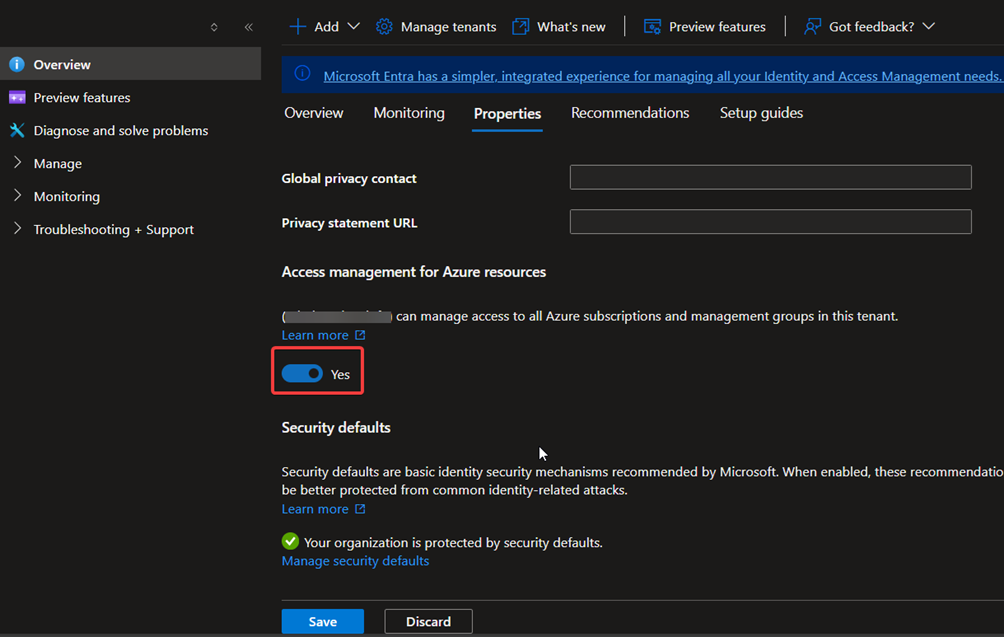
Task: Switch to the Recommendations tab
Action: [x=630, y=113]
